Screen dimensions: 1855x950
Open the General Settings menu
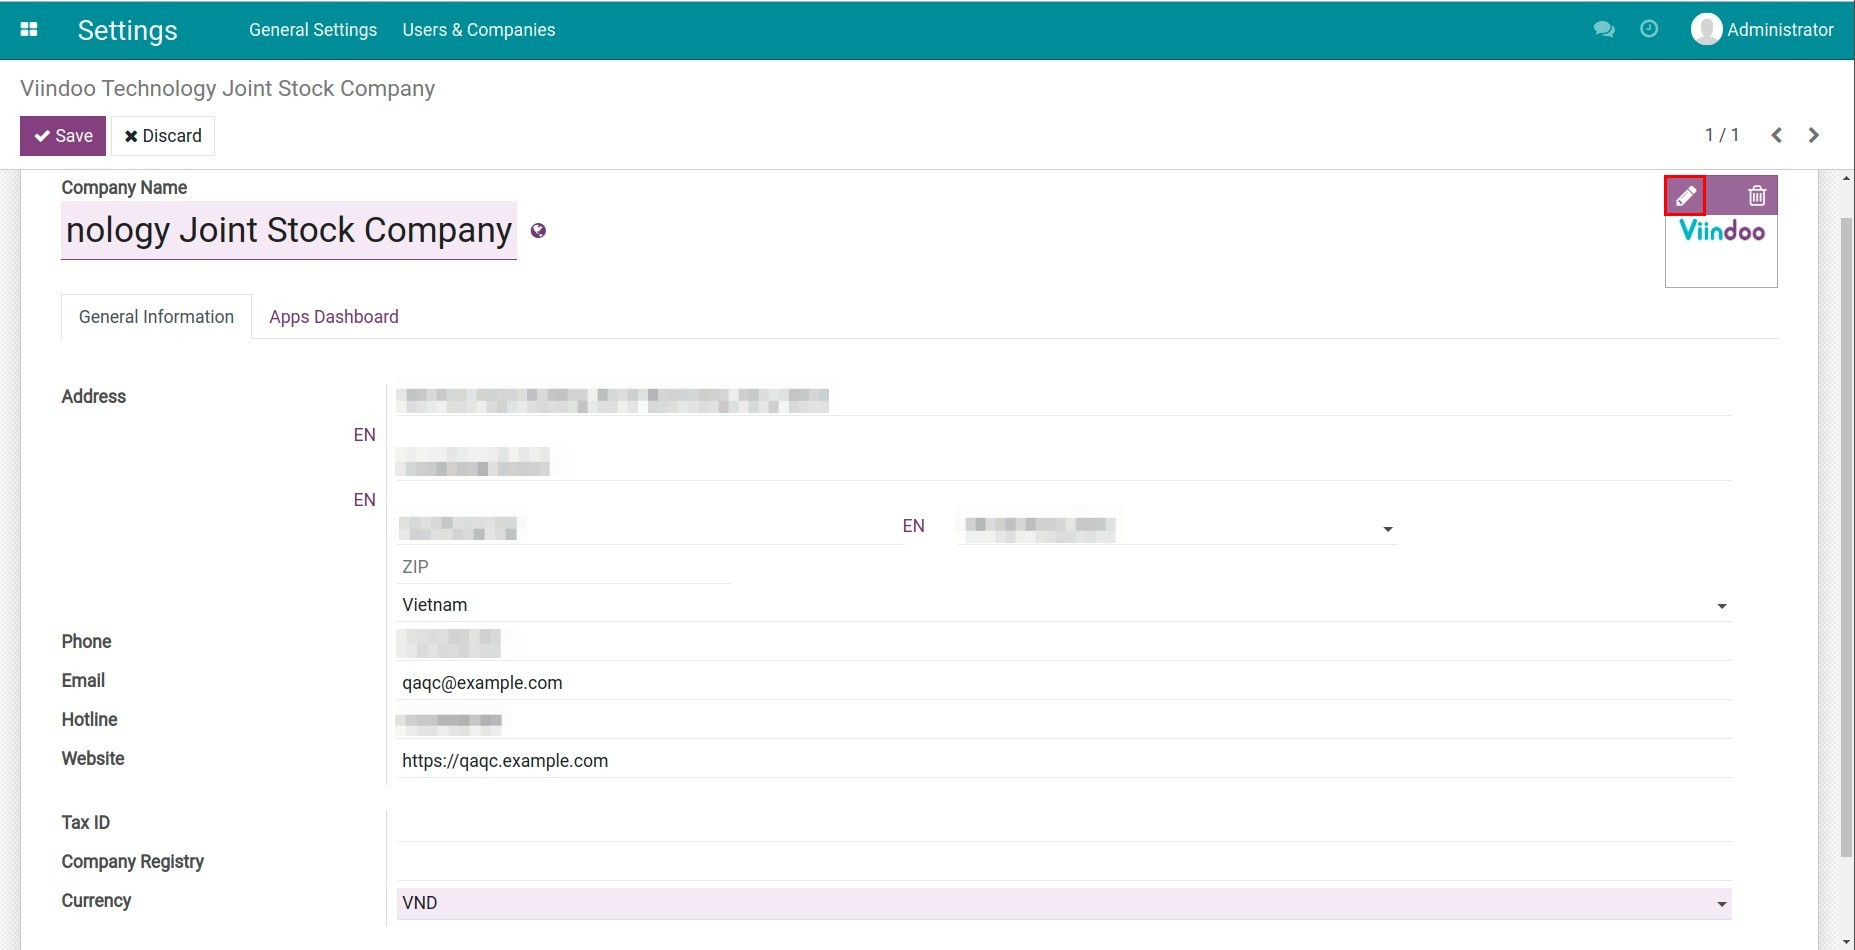(x=313, y=30)
